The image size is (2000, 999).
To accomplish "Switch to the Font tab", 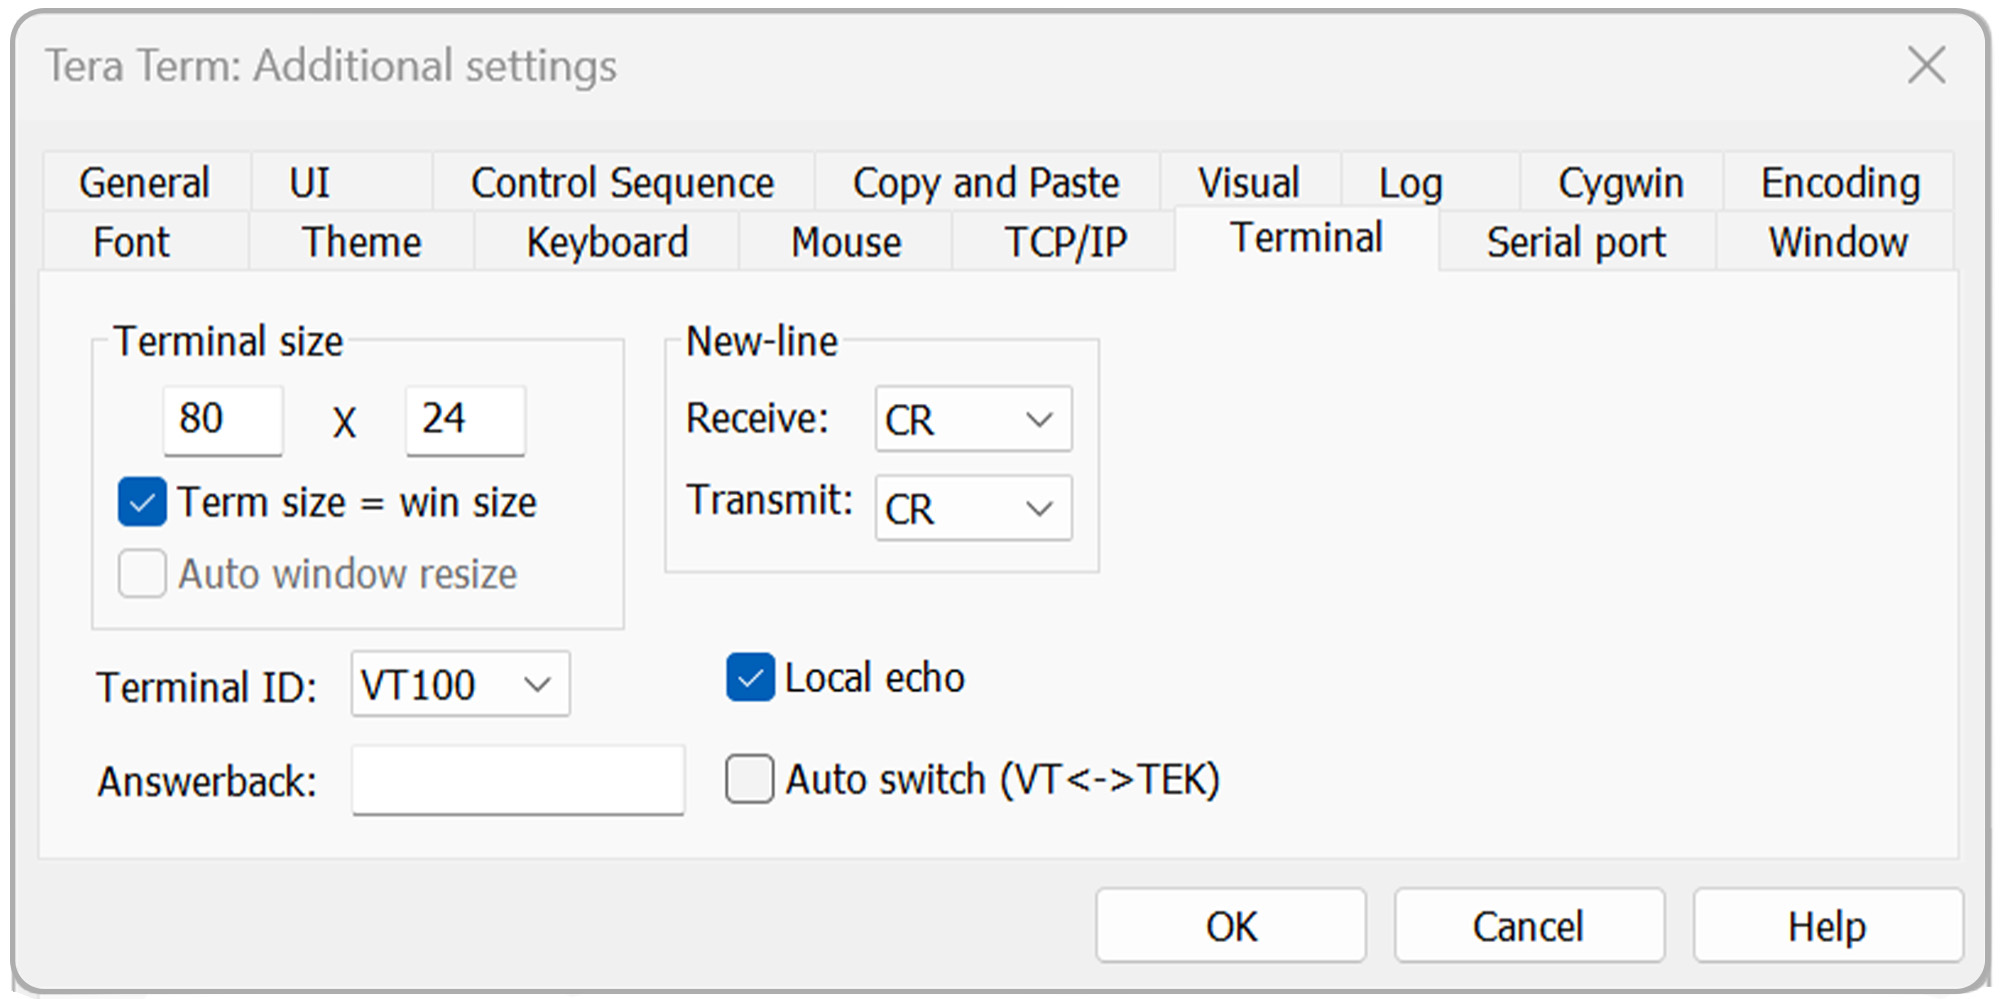I will pos(145,241).
